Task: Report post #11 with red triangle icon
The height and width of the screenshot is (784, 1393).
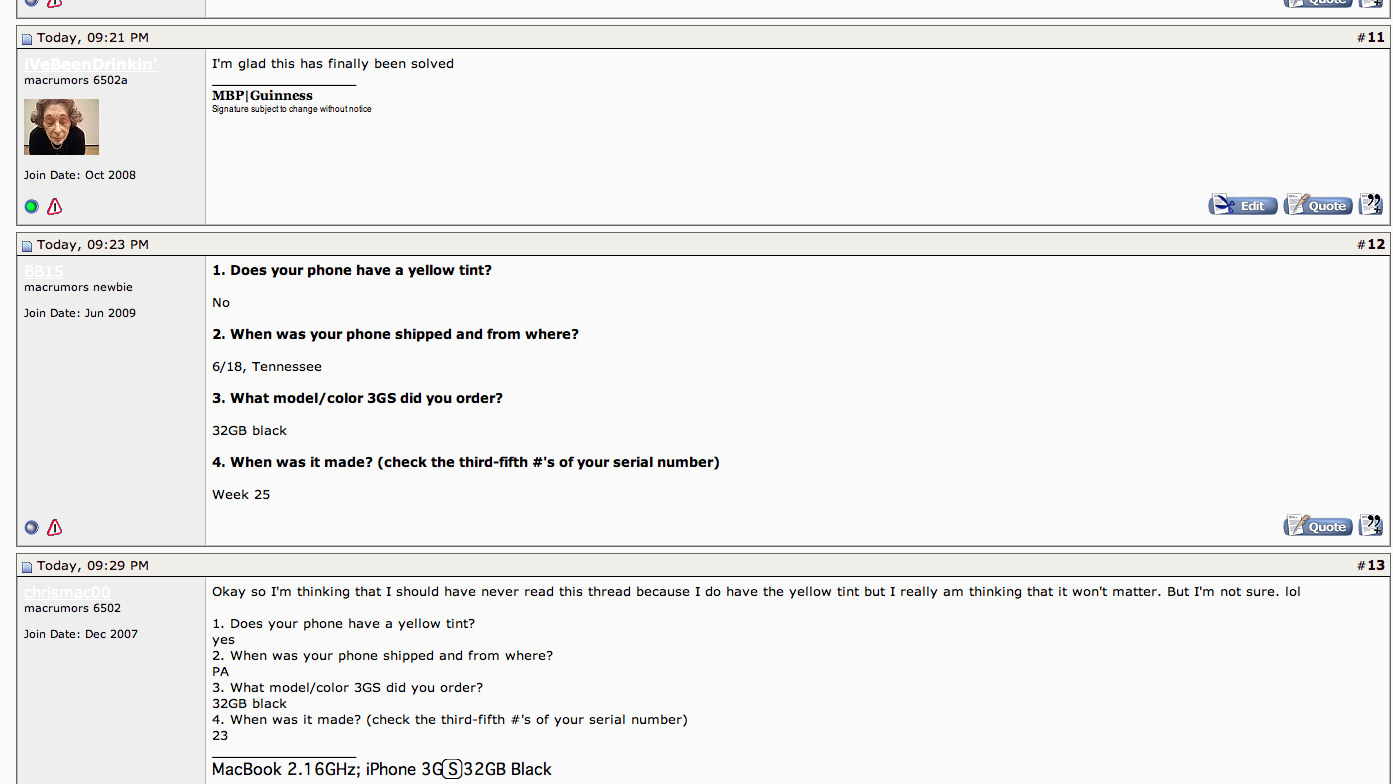Action: (x=55, y=206)
